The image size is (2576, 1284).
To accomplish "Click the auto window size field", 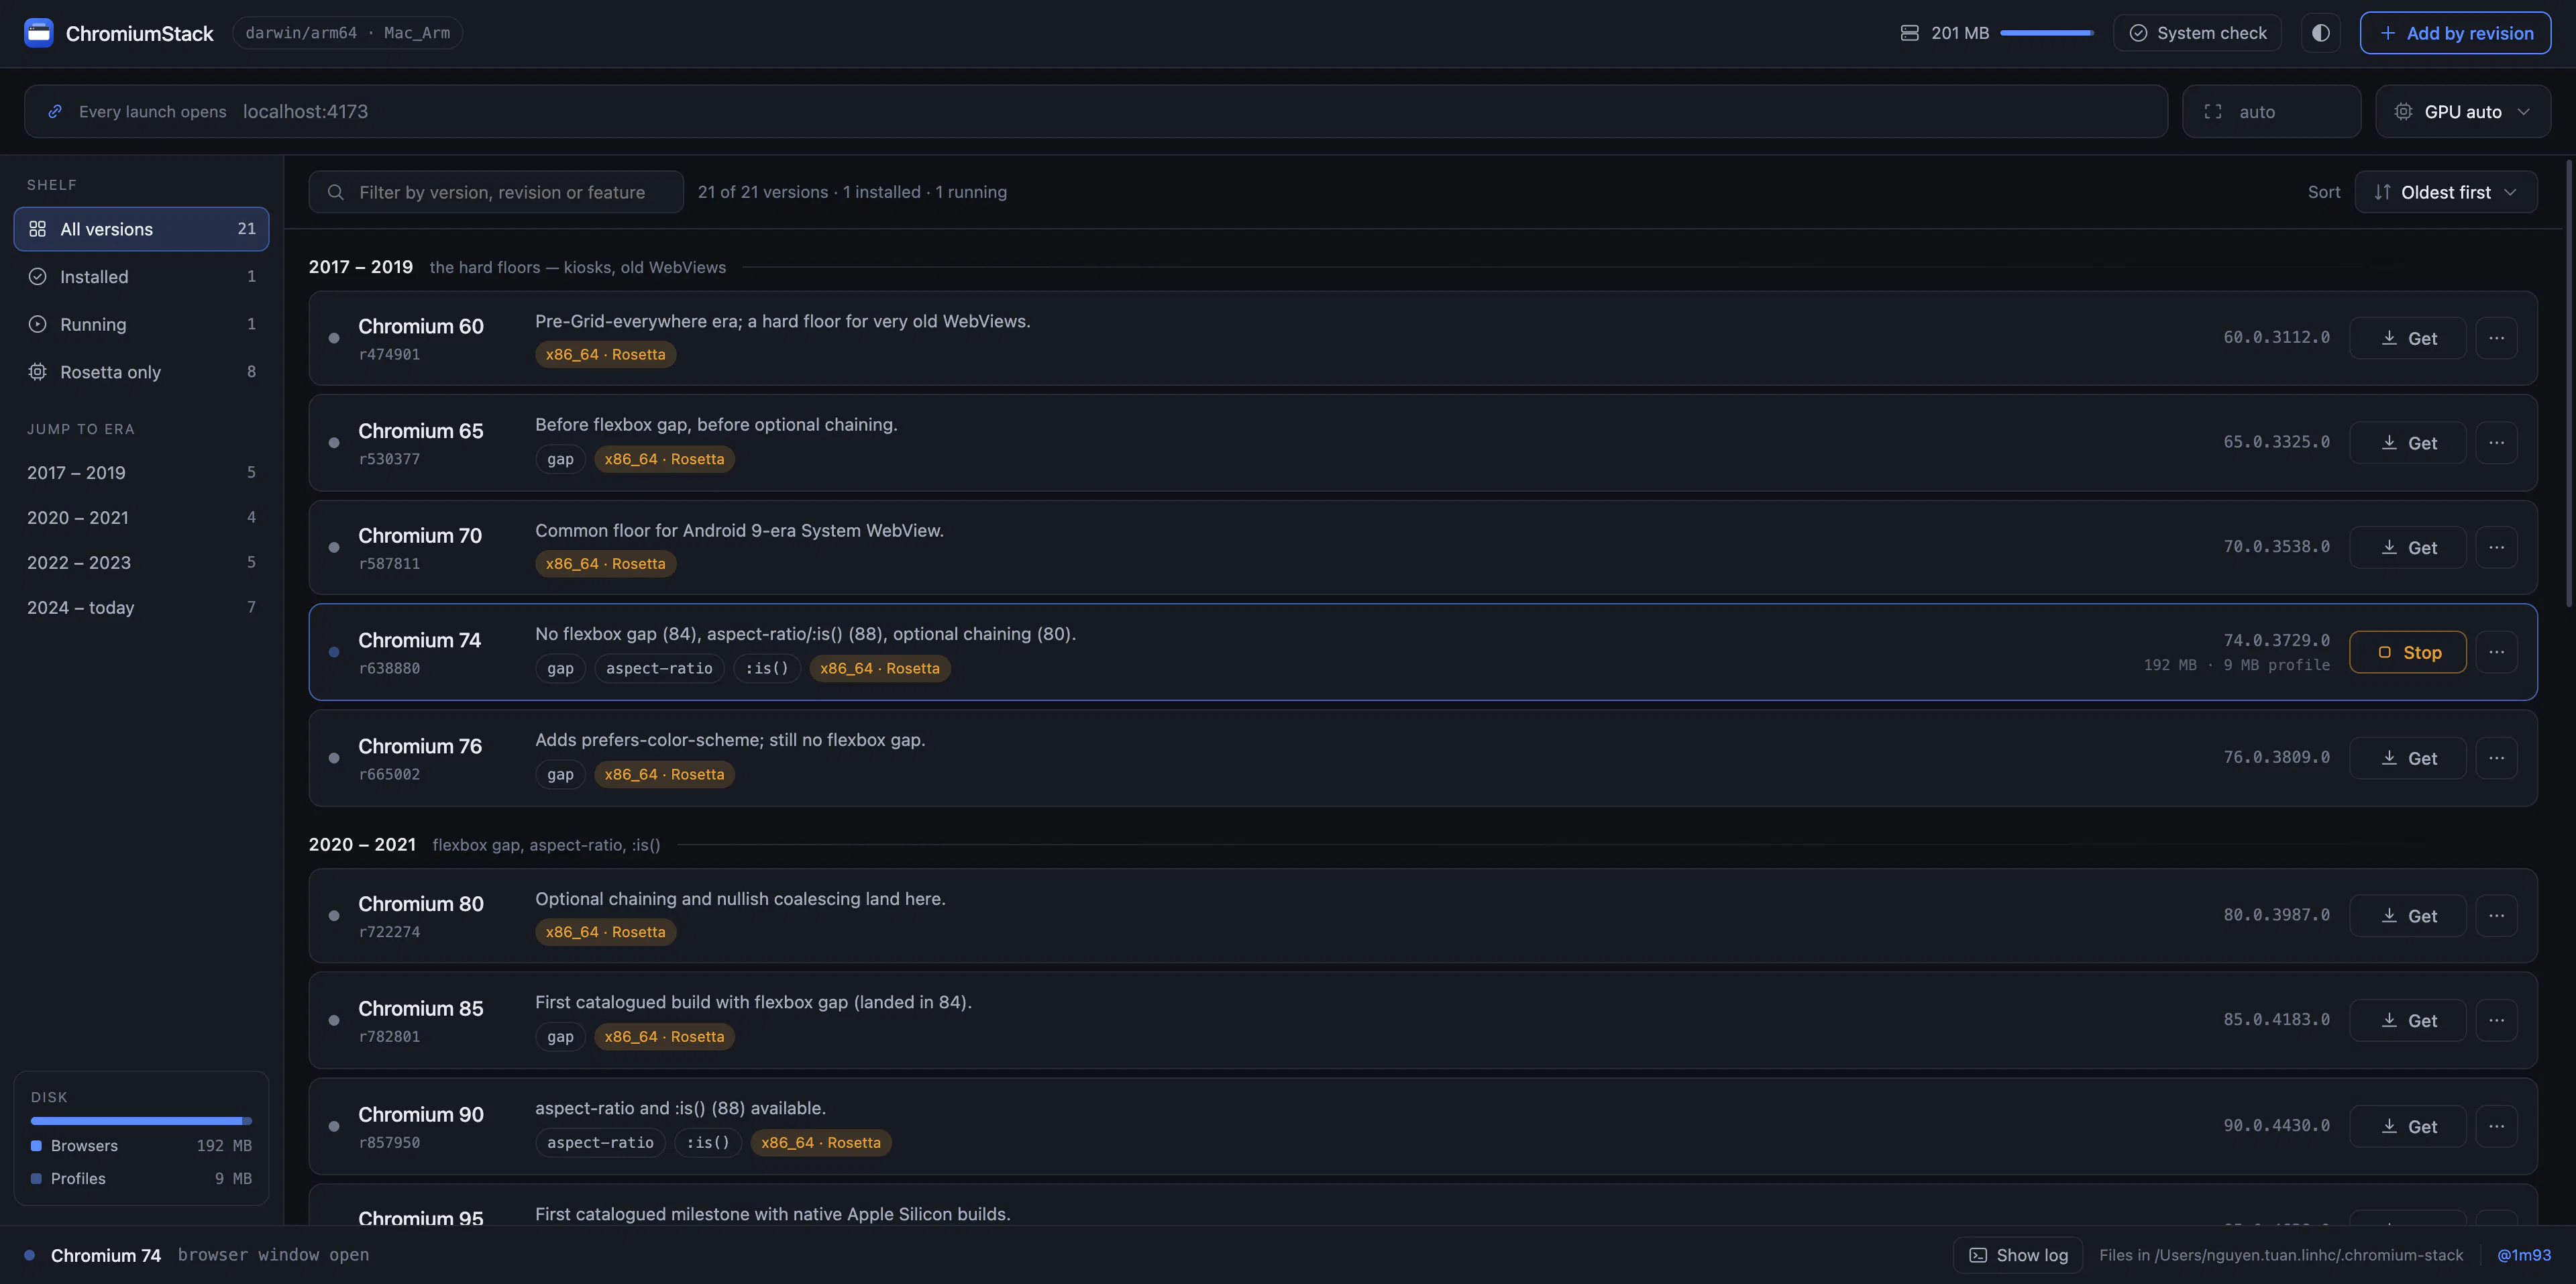I will point(2271,111).
